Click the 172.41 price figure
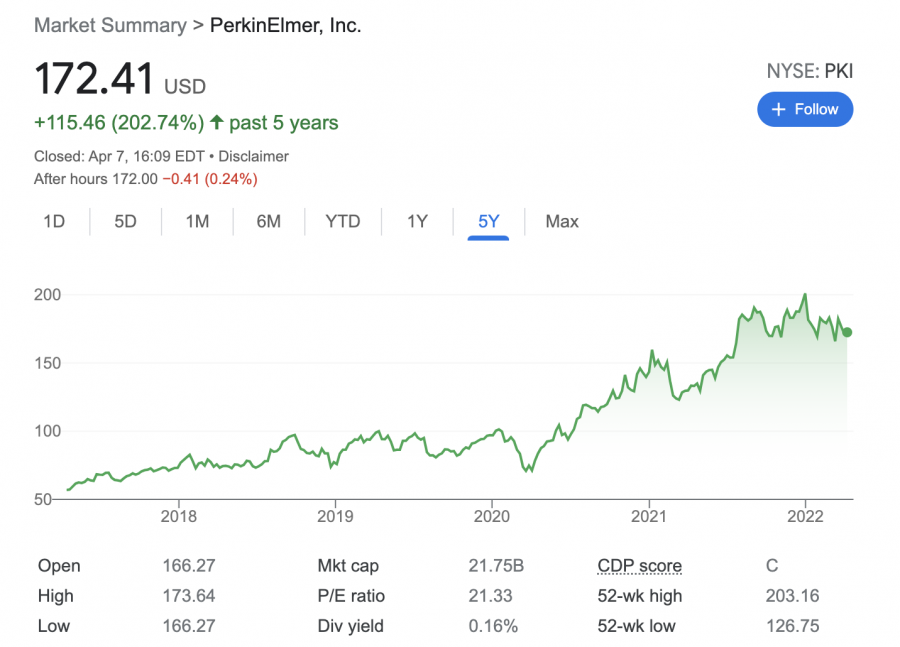The height and width of the screenshot is (647, 900). [94, 79]
